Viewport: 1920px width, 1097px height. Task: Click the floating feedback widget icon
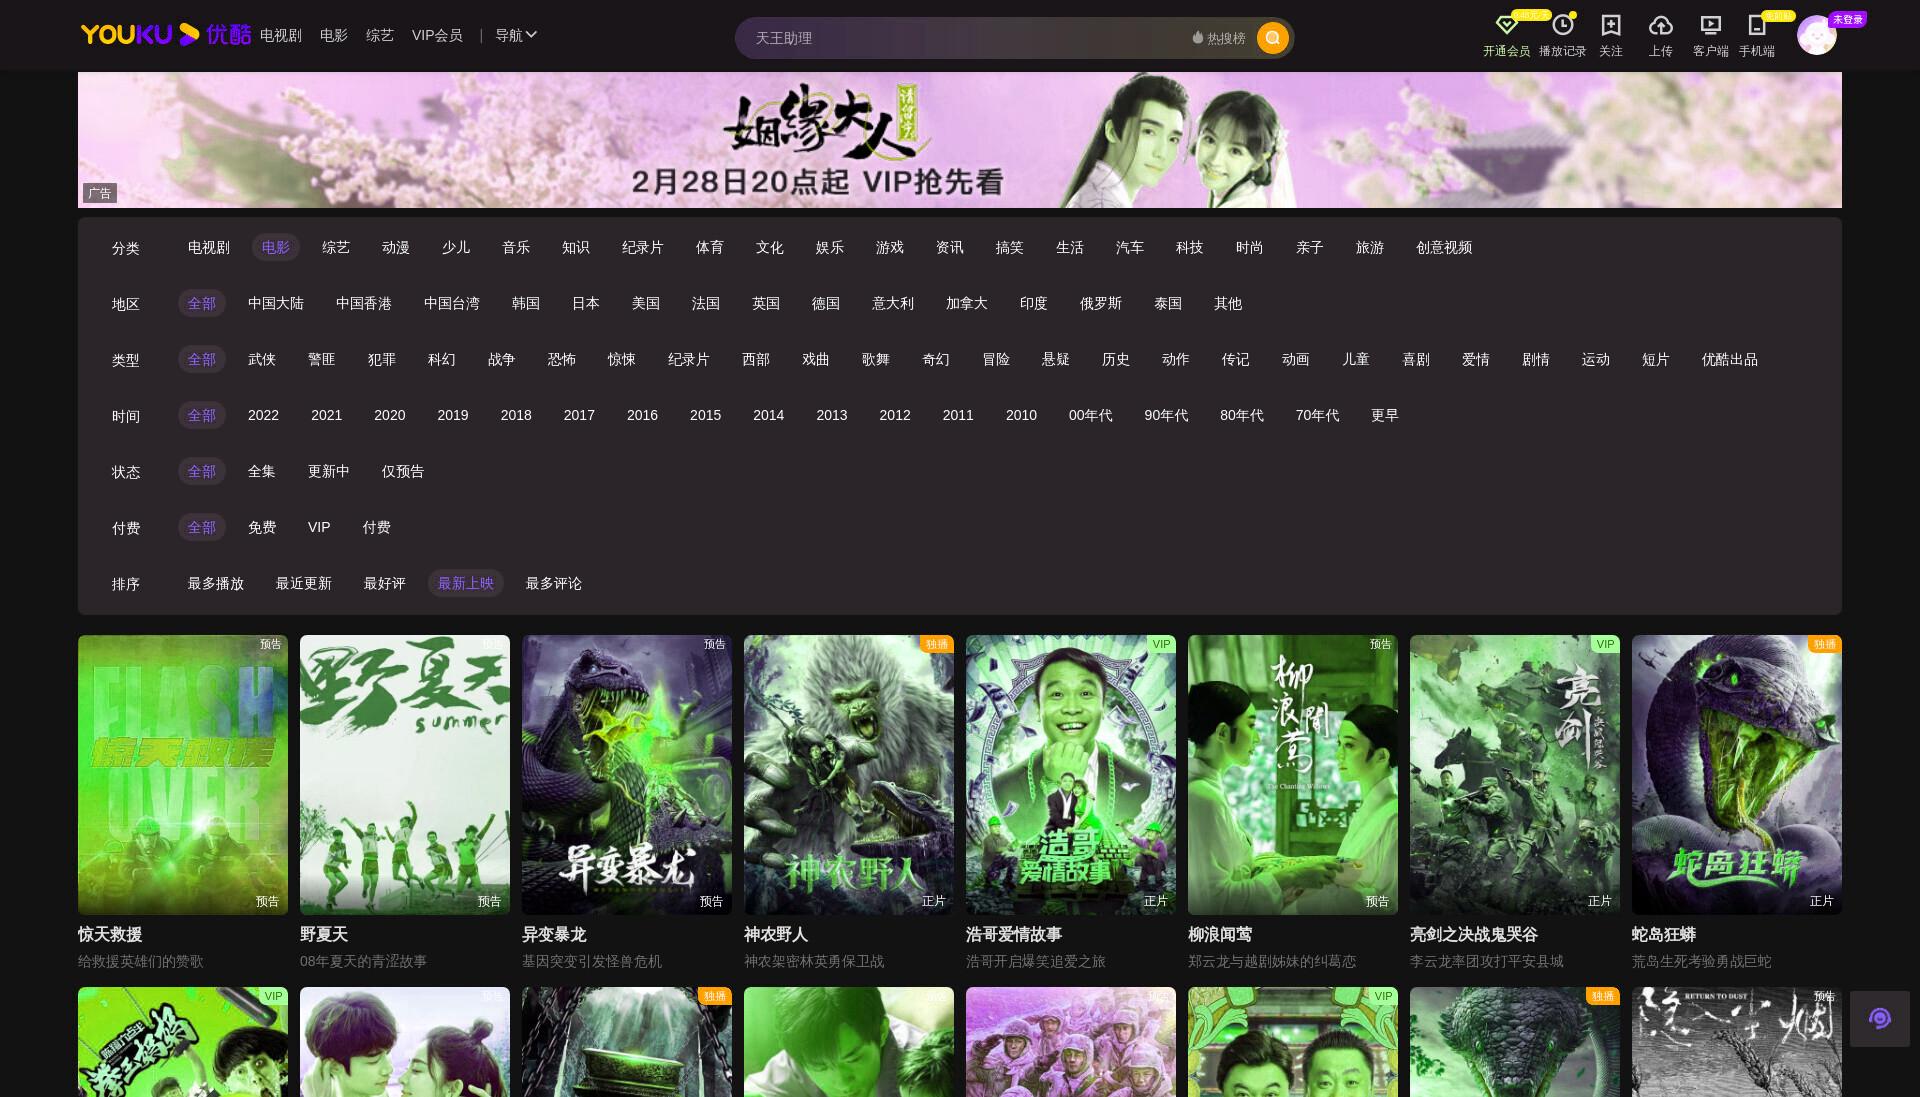pos(1880,1019)
